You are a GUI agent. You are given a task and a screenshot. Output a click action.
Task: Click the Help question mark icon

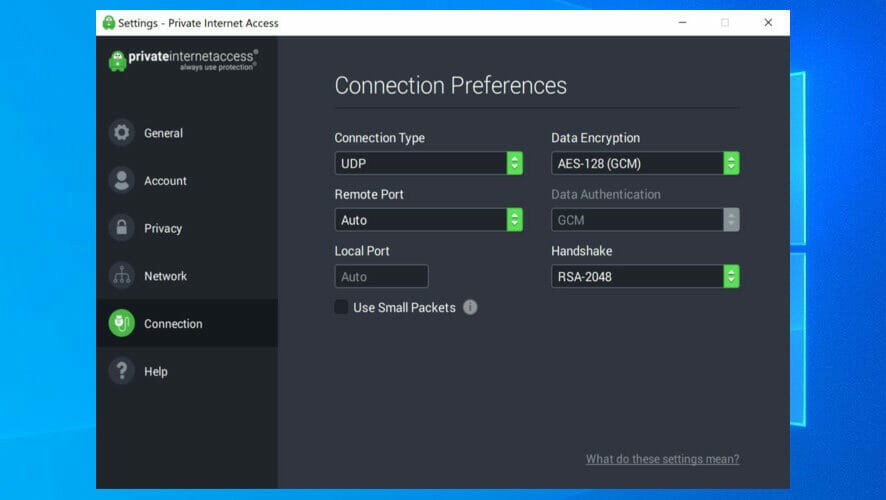pyautogui.click(x=122, y=371)
